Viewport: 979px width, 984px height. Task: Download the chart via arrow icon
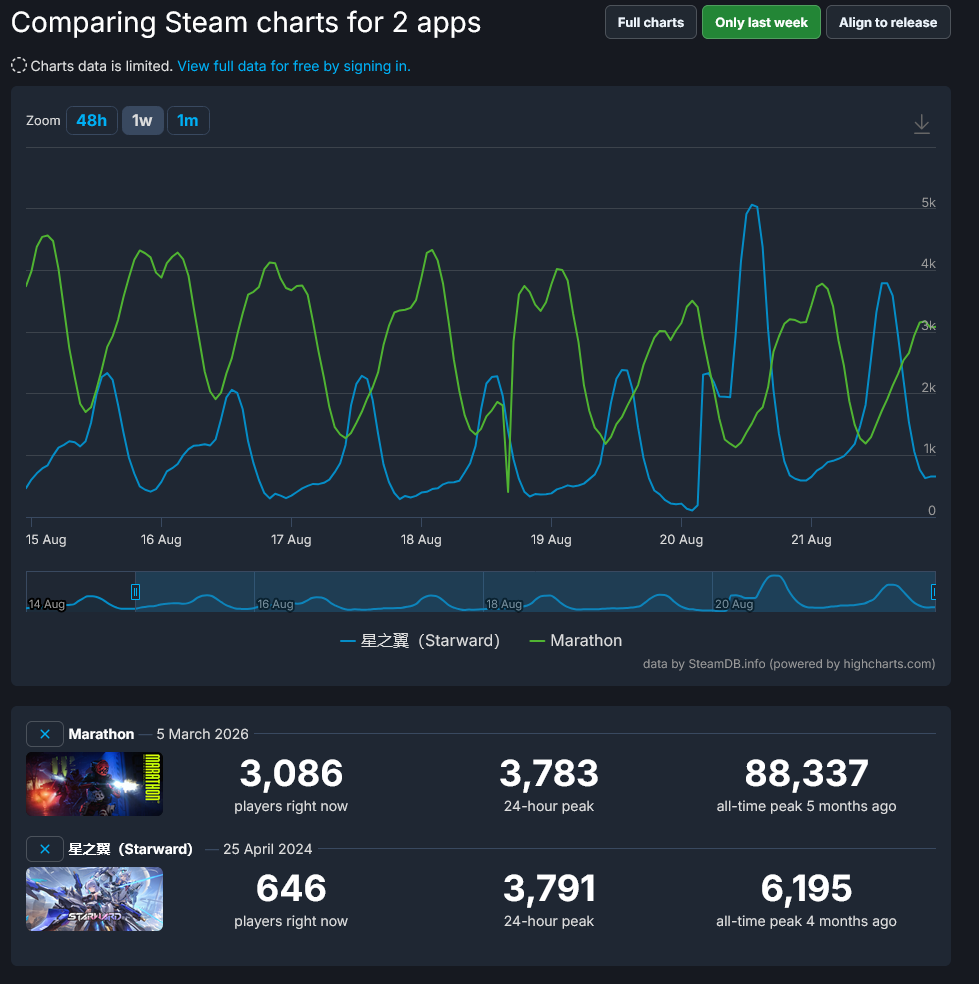[921, 124]
